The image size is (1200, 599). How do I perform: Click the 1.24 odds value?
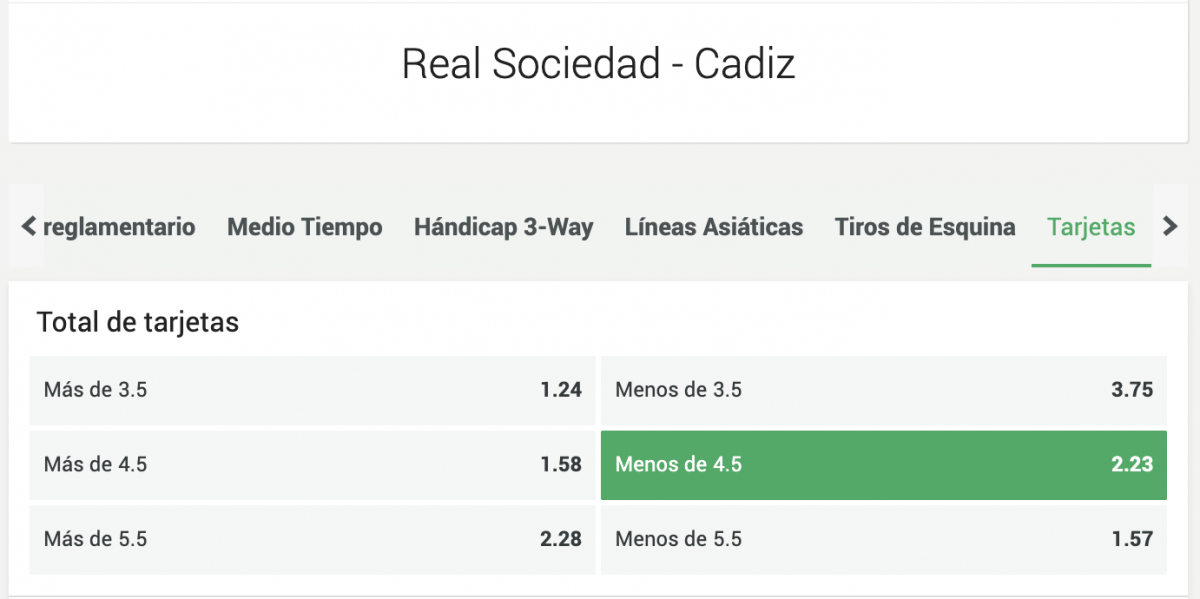(x=561, y=390)
